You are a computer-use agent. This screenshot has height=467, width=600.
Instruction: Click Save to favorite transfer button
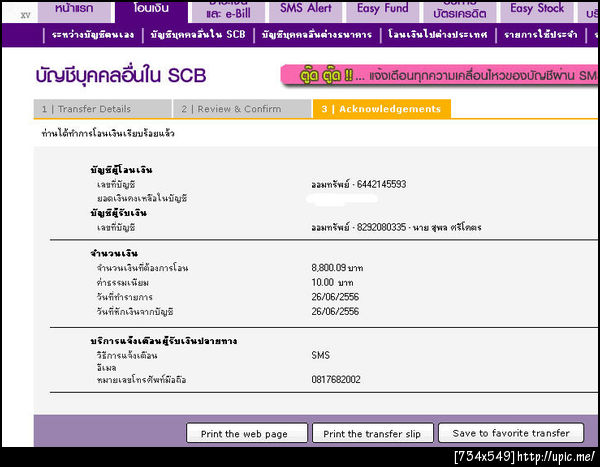(511, 433)
